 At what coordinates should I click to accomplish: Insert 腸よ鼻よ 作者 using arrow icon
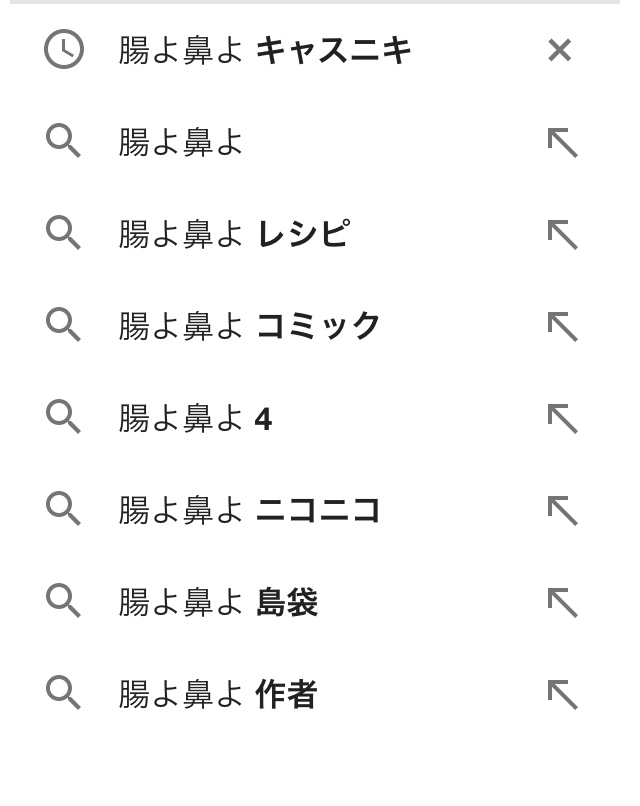tap(562, 695)
